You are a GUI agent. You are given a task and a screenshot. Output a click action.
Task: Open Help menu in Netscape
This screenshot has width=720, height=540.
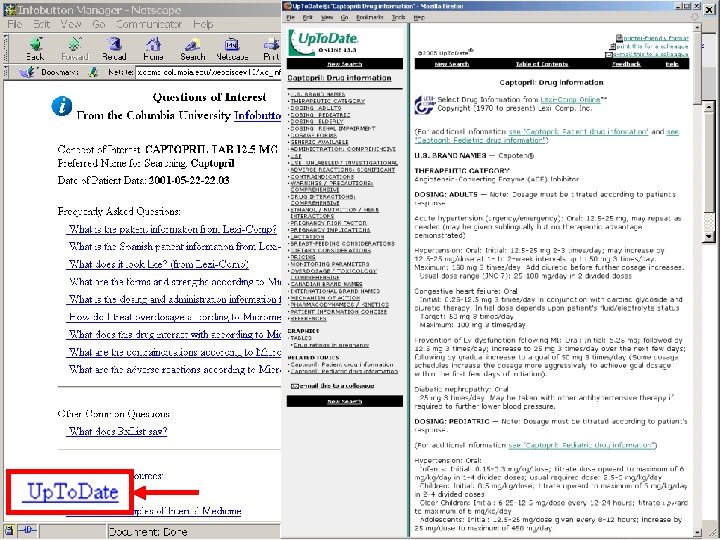coord(202,24)
